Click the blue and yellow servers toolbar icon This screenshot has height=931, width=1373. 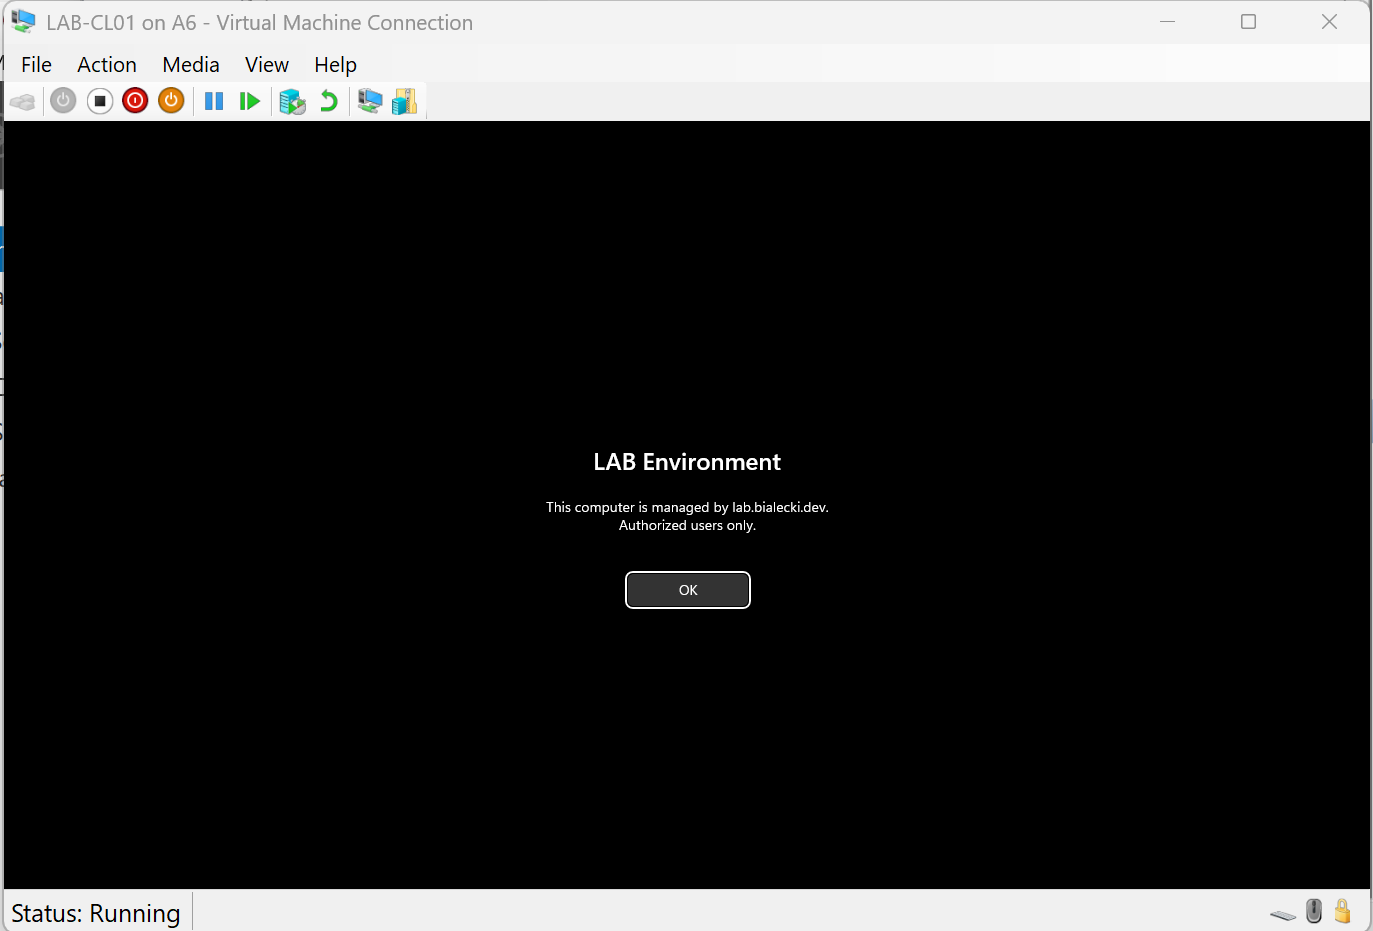405,101
